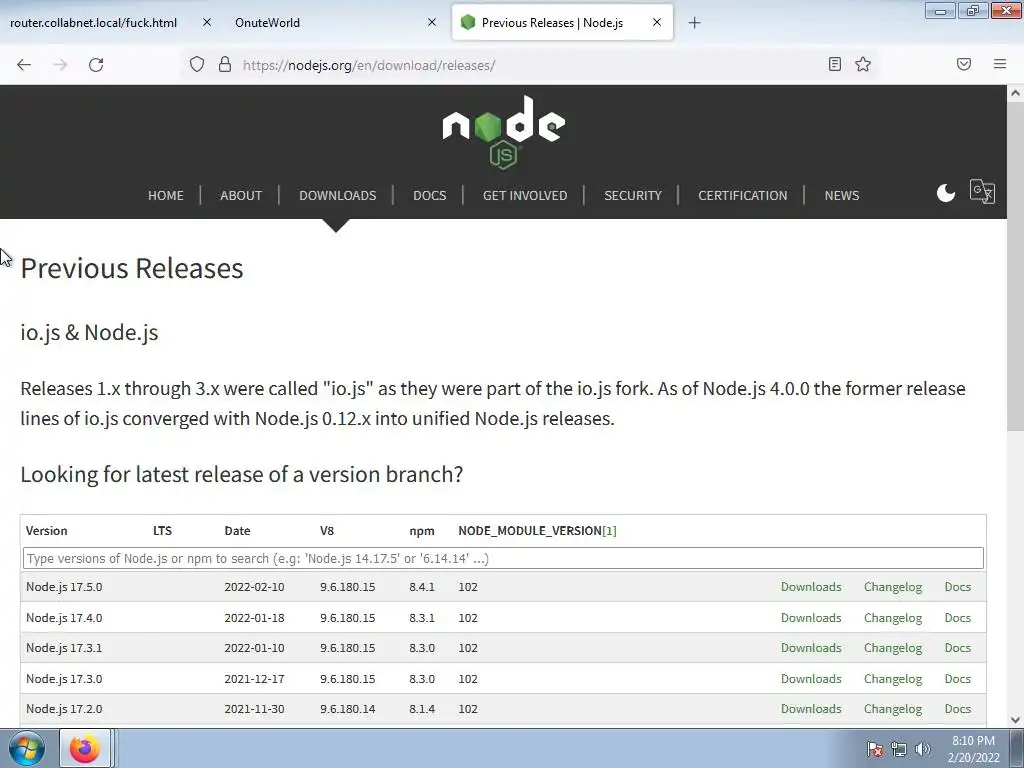Open Docs link for Node.js 17.3.0
The height and width of the screenshot is (768, 1024).
tap(957, 679)
